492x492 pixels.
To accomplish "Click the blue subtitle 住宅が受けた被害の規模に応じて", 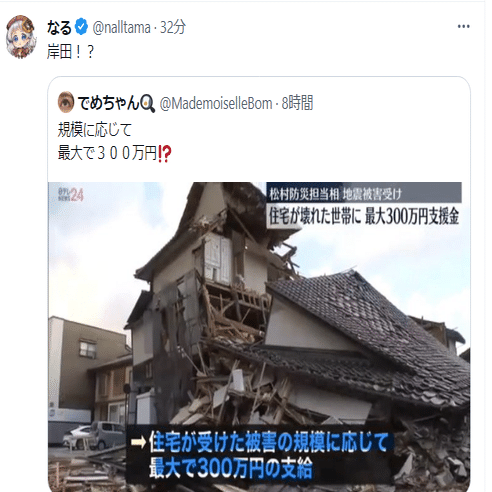I will point(268,442).
